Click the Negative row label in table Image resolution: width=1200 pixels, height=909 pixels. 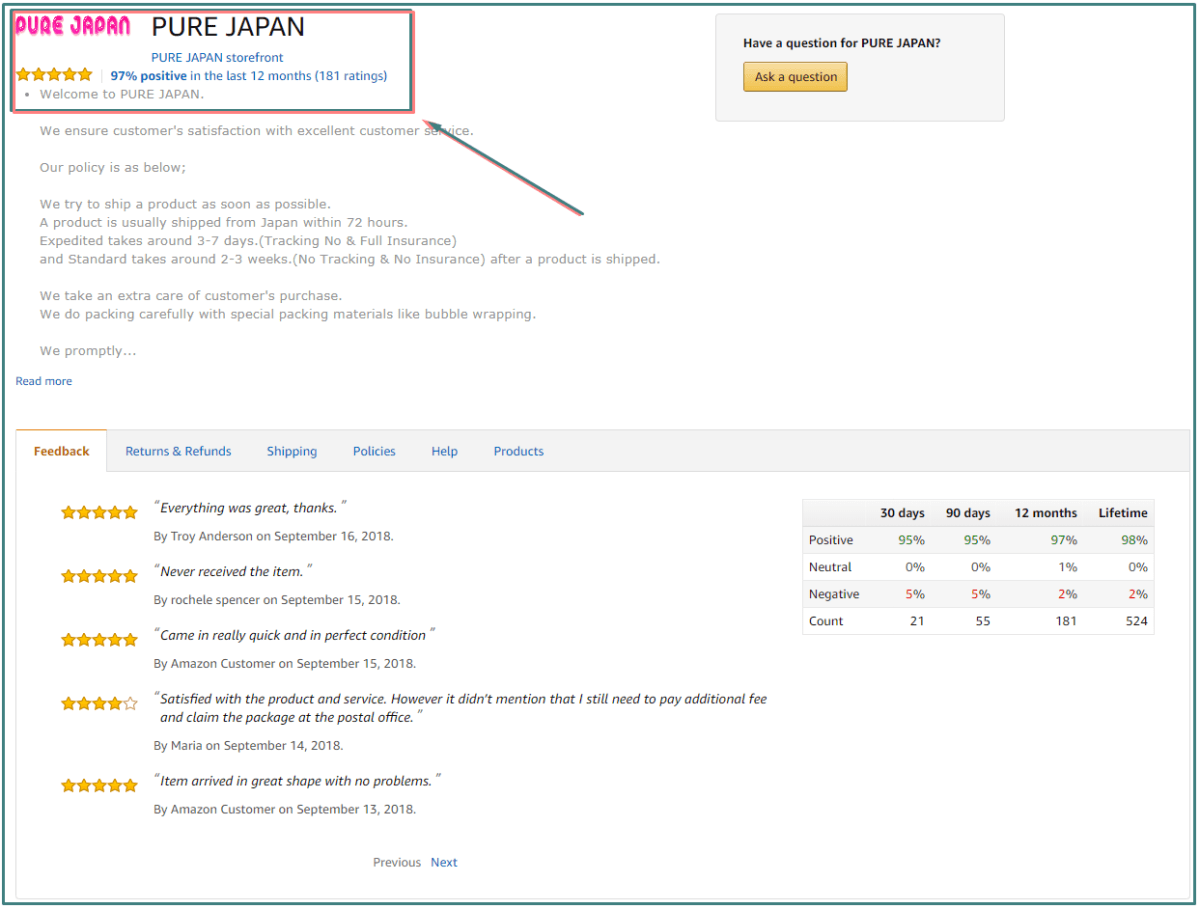(x=834, y=594)
